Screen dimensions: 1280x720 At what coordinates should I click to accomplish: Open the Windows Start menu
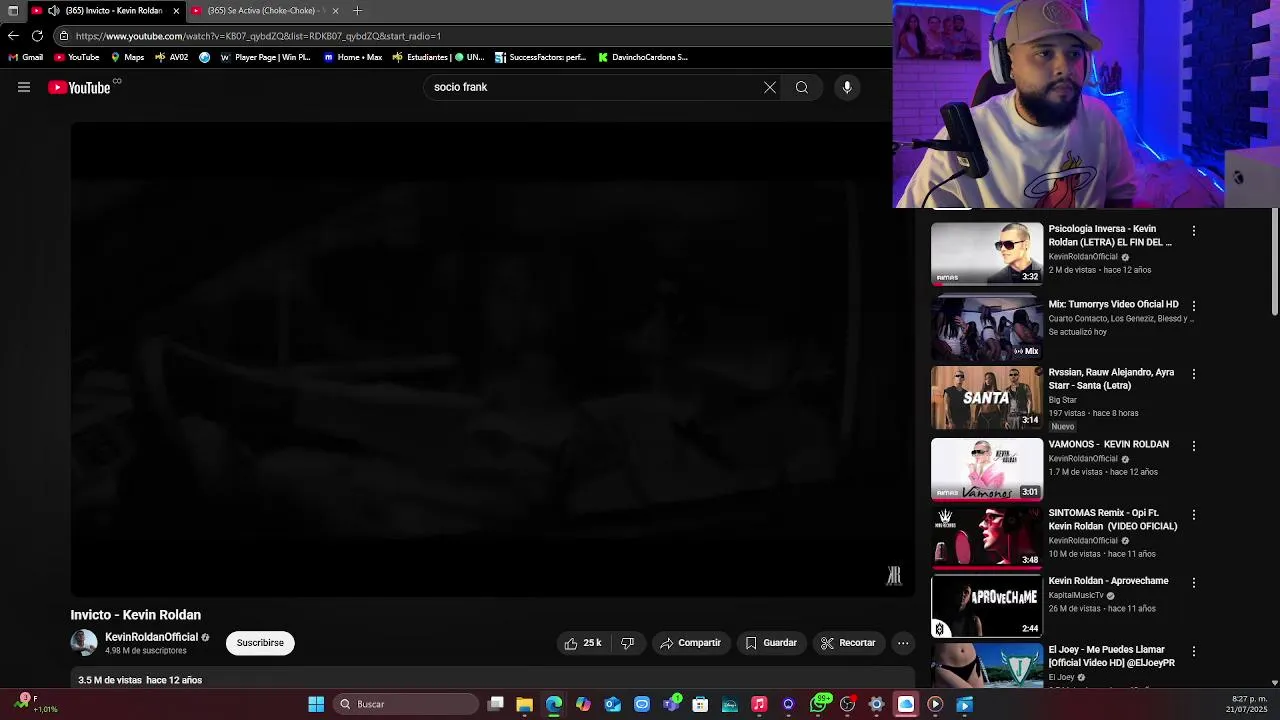click(x=316, y=704)
